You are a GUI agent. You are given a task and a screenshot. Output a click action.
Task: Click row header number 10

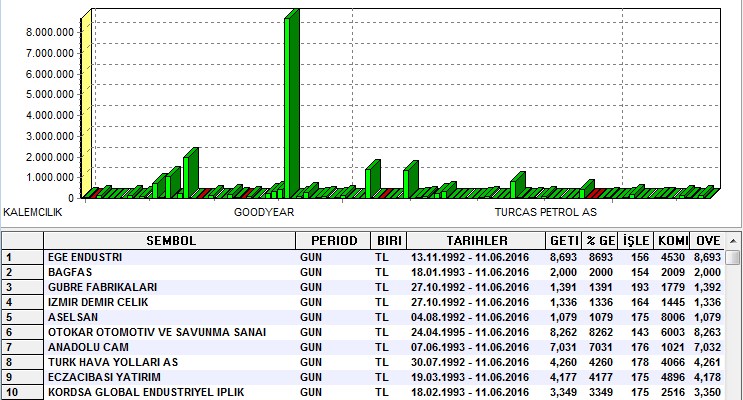[x=22, y=392]
